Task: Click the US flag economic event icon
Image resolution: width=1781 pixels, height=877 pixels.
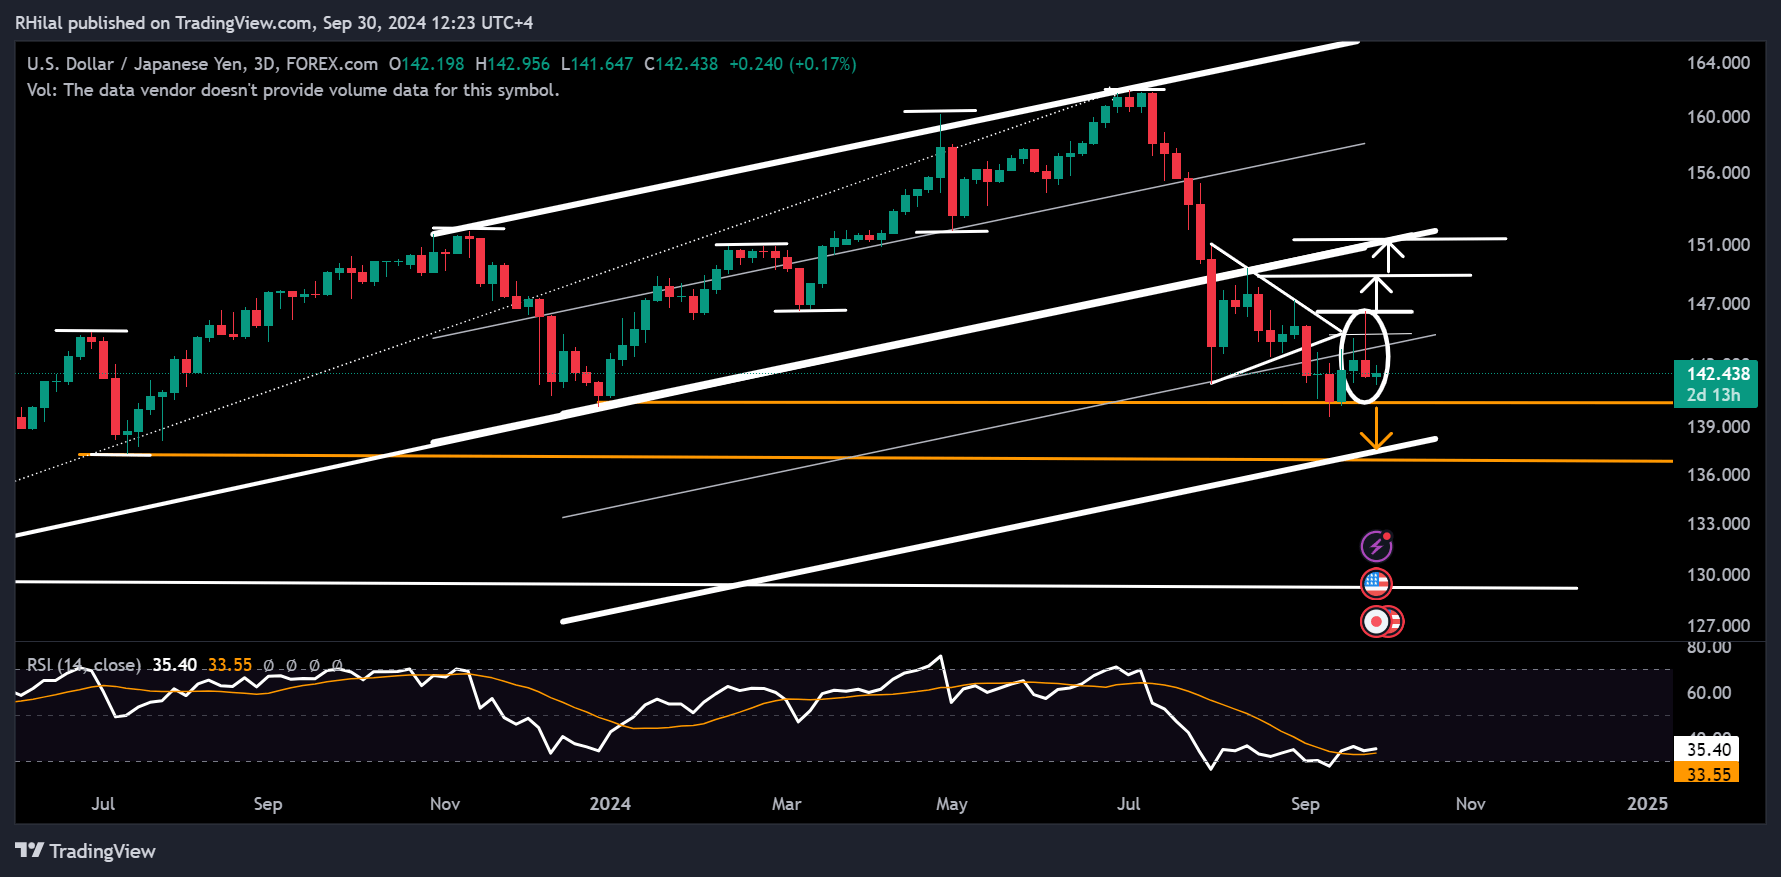Action: (x=1377, y=583)
